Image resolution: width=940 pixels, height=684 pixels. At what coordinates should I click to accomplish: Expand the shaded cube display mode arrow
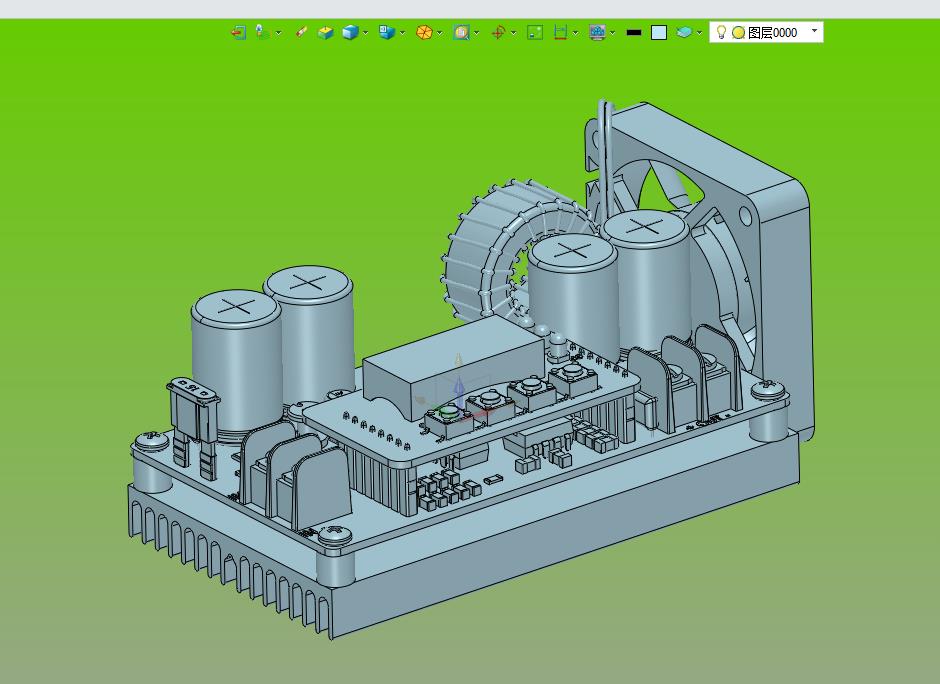click(366, 32)
